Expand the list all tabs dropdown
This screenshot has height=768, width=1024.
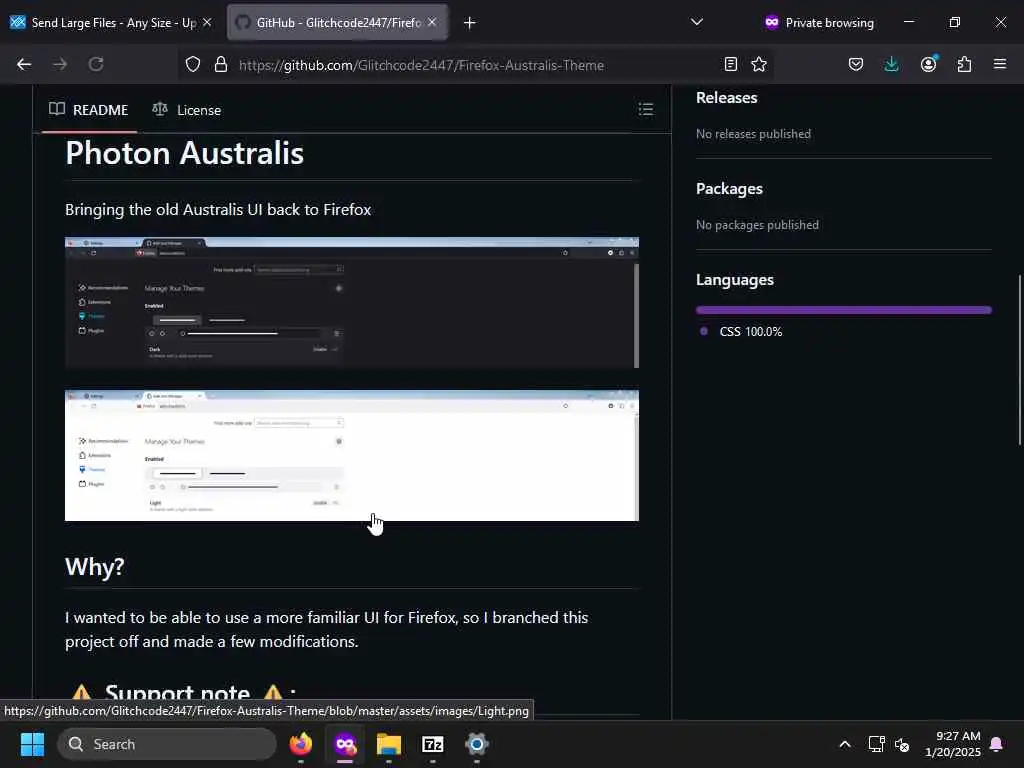click(x=697, y=22)
